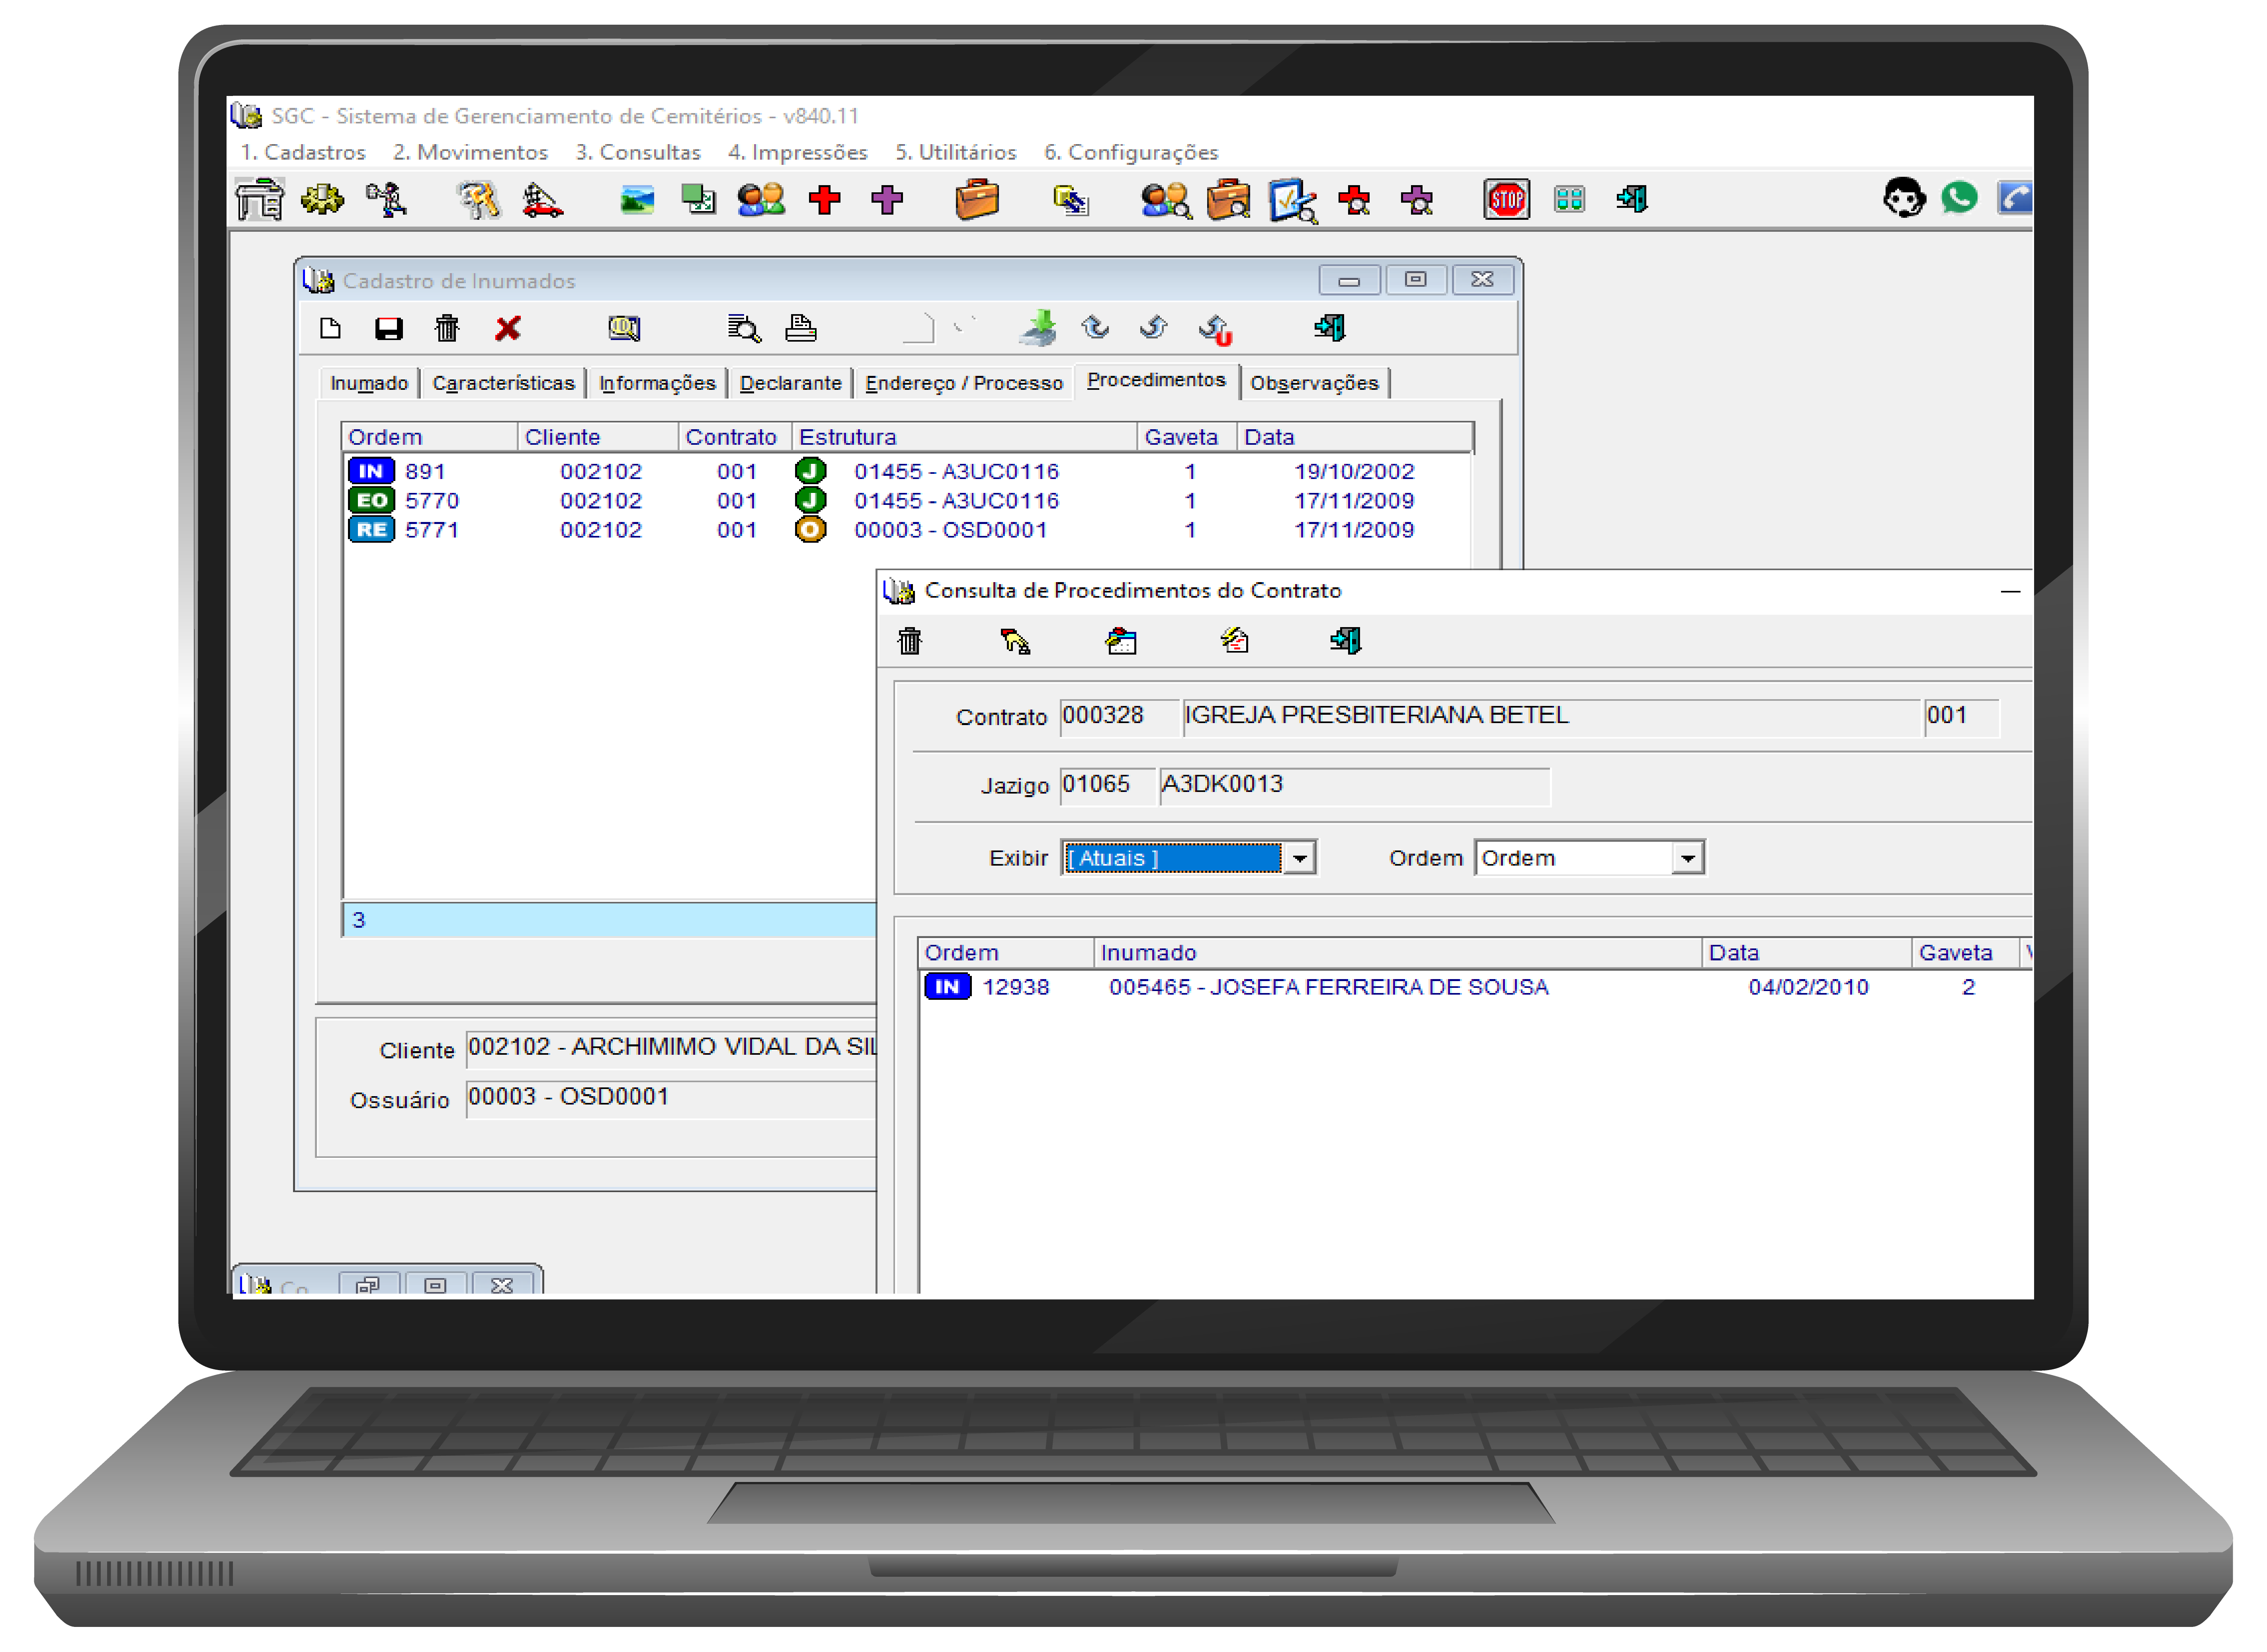Open the 6. Configurações menu

1131,152
